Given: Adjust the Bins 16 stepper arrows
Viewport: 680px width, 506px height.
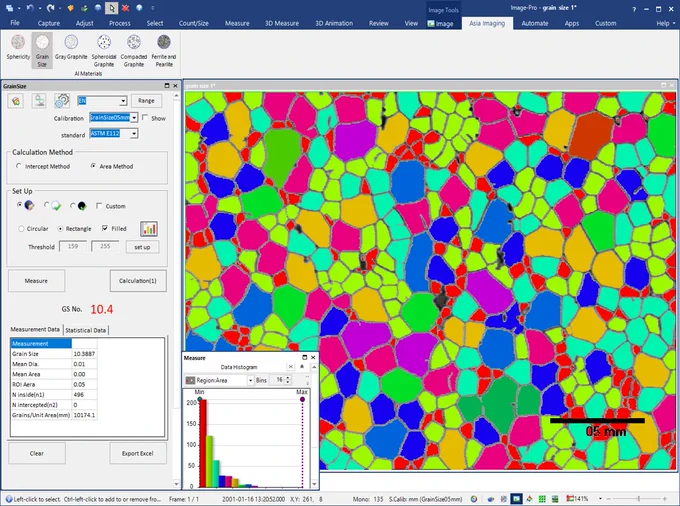Looking at the screenshot, I should 287,380.
